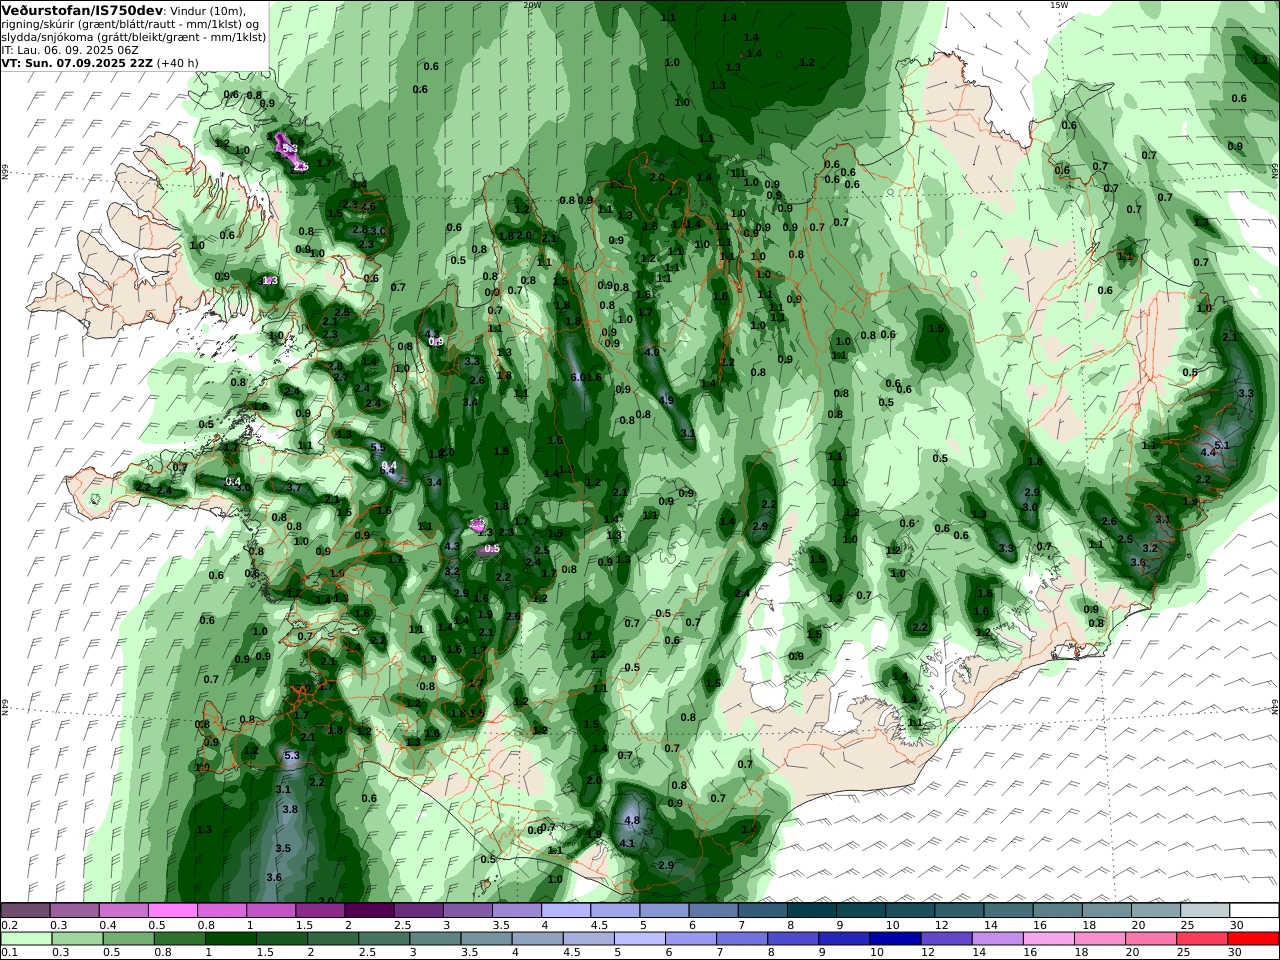Click the 4.8 value near the south coast
Viewport: 1280px width, 960px height.
[x=632, y=820]
